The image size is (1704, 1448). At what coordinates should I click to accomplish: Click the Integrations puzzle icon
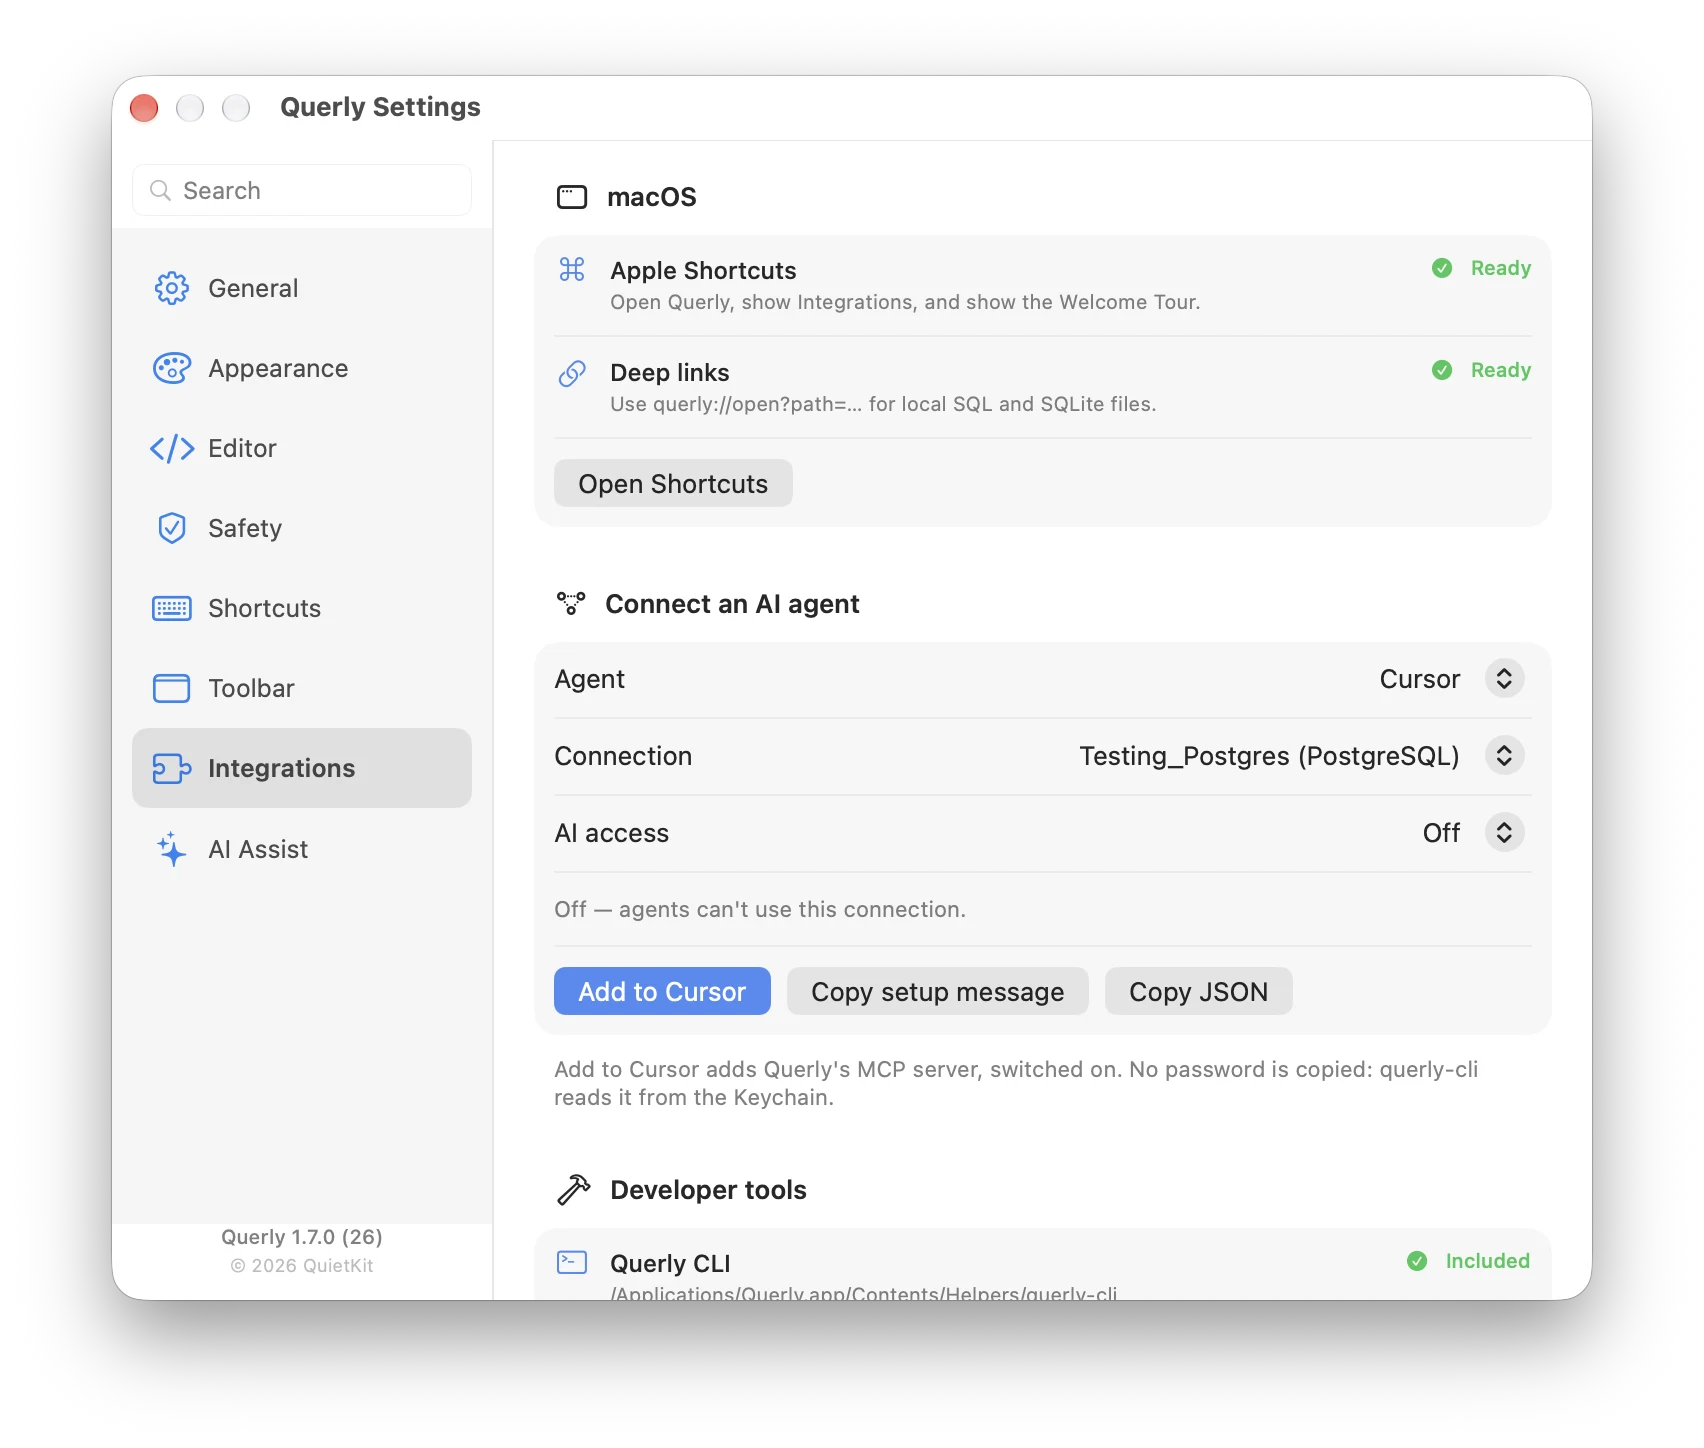coord(171,768)
